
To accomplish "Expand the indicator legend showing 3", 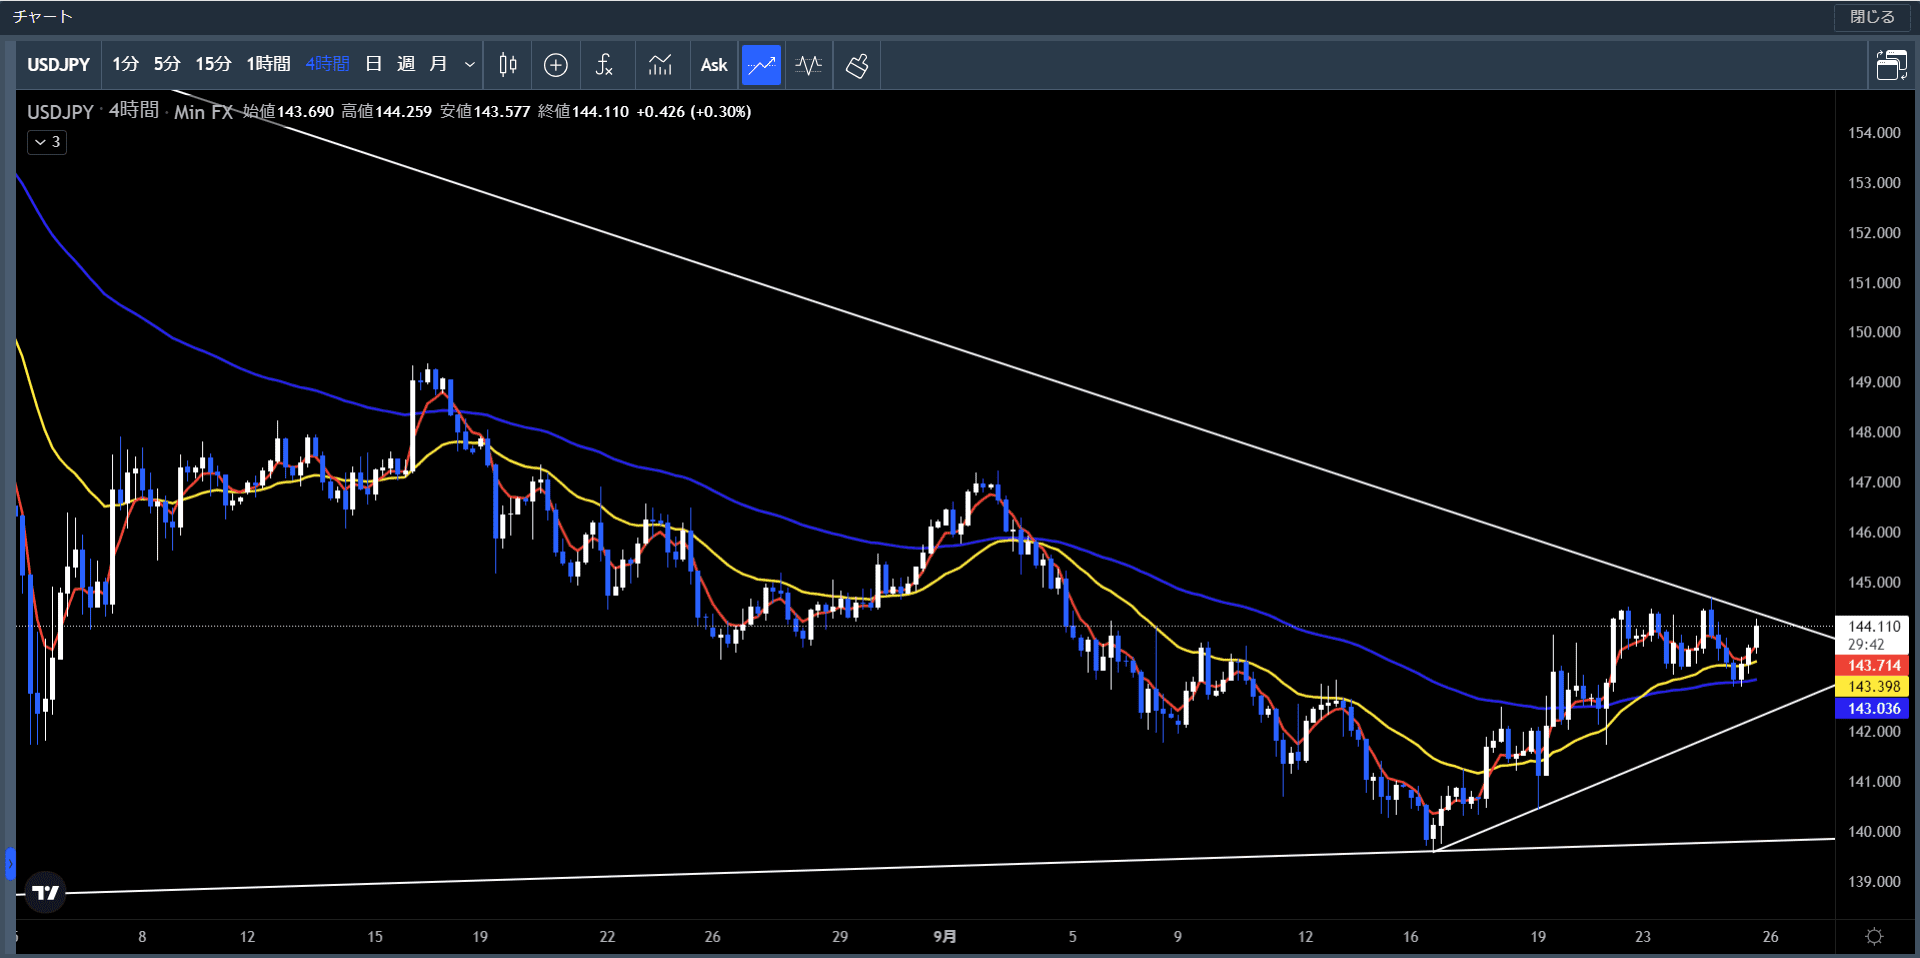I will click(x=47, y=142).
